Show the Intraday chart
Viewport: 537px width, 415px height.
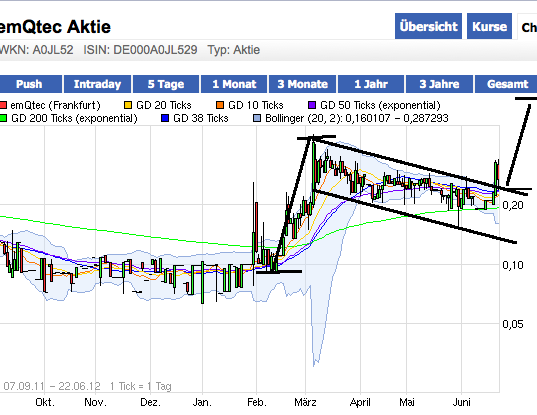(97, 84)
